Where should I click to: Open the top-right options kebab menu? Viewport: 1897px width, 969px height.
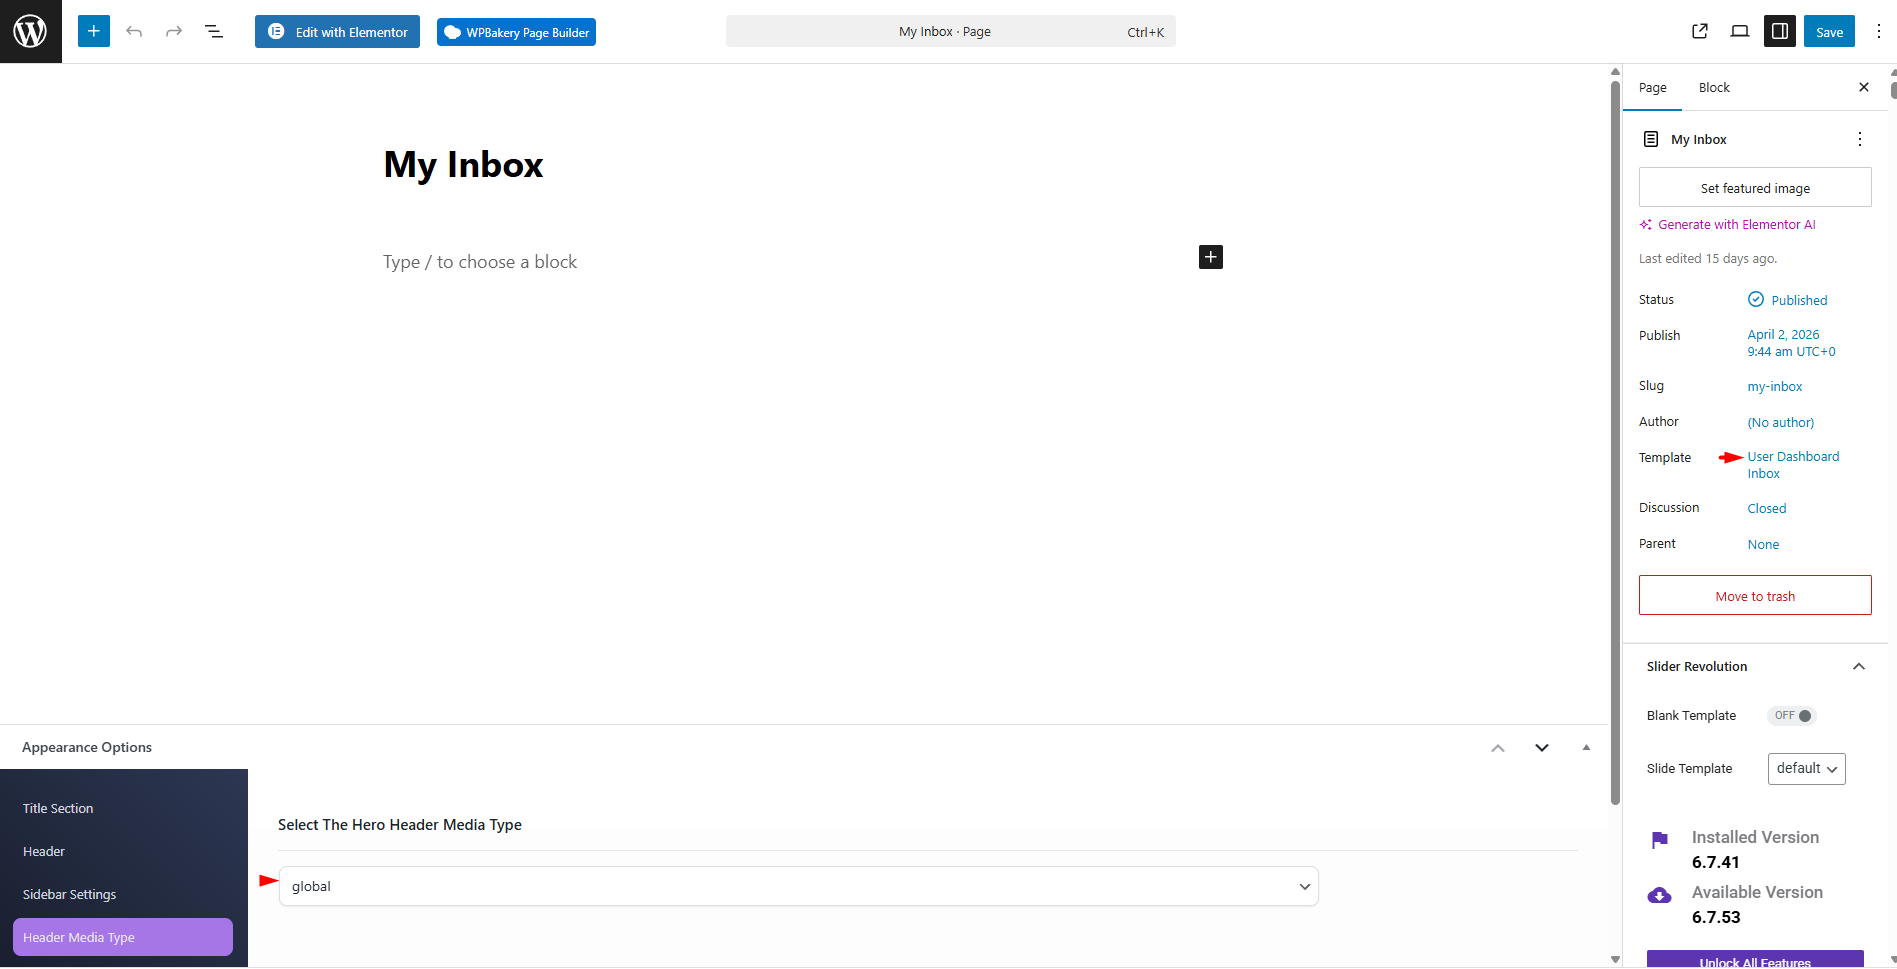point(1878,32)
